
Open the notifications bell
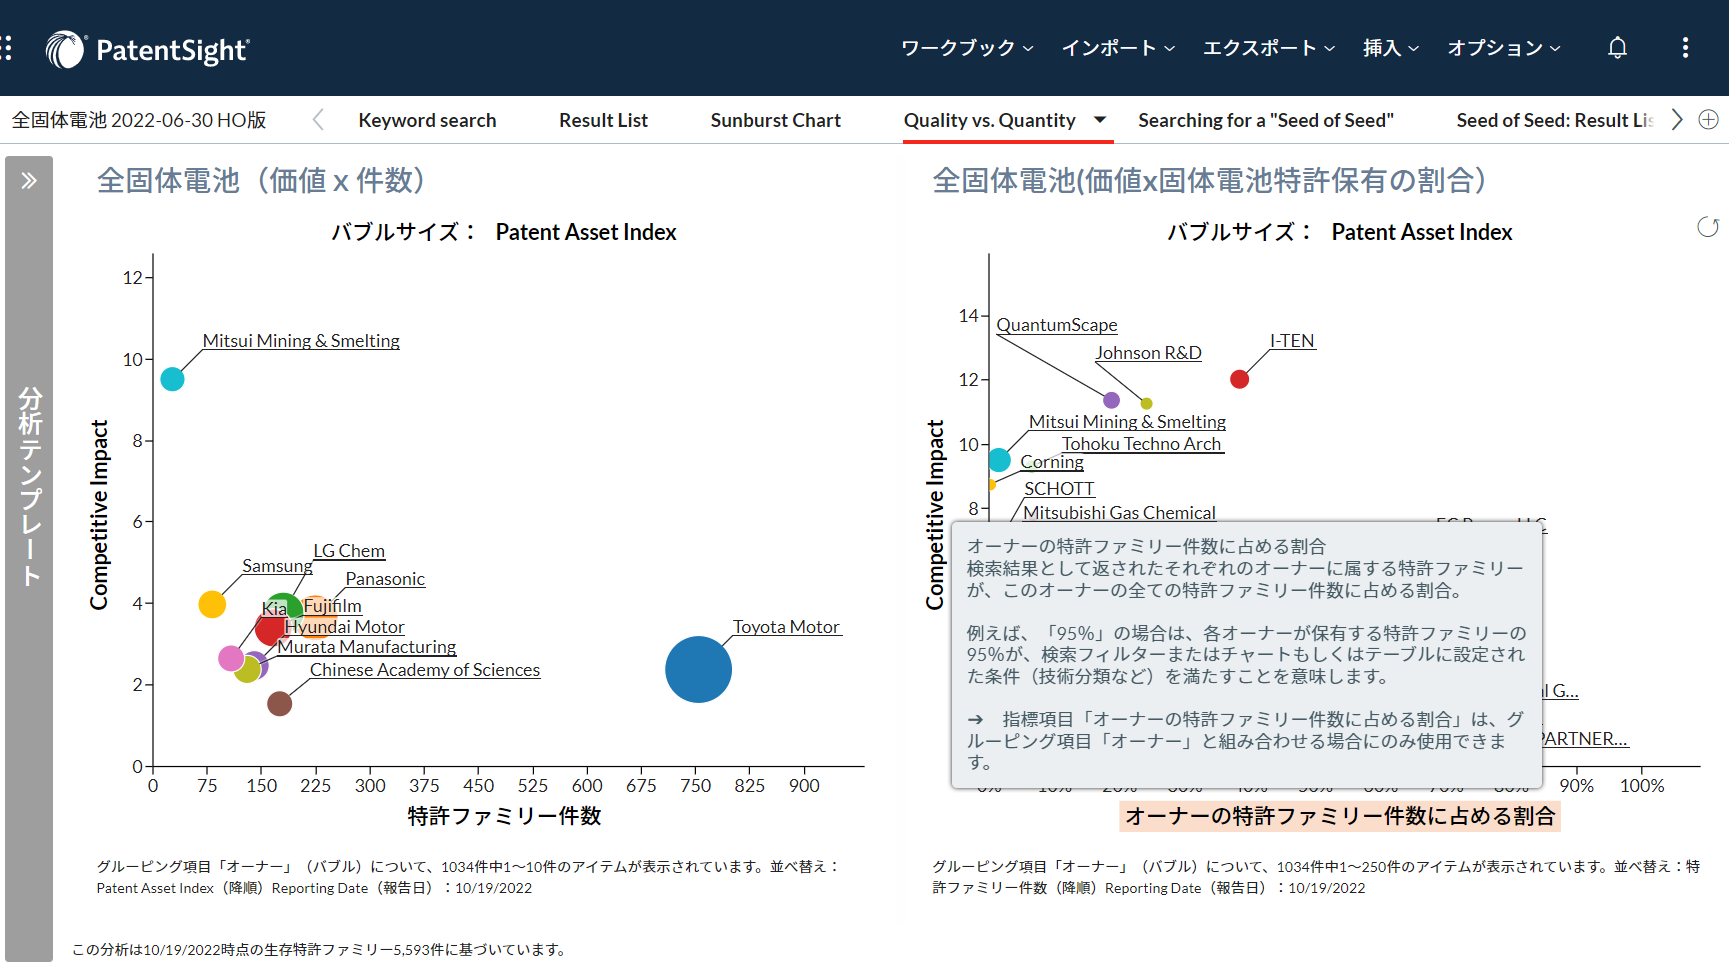point(1617,47)
